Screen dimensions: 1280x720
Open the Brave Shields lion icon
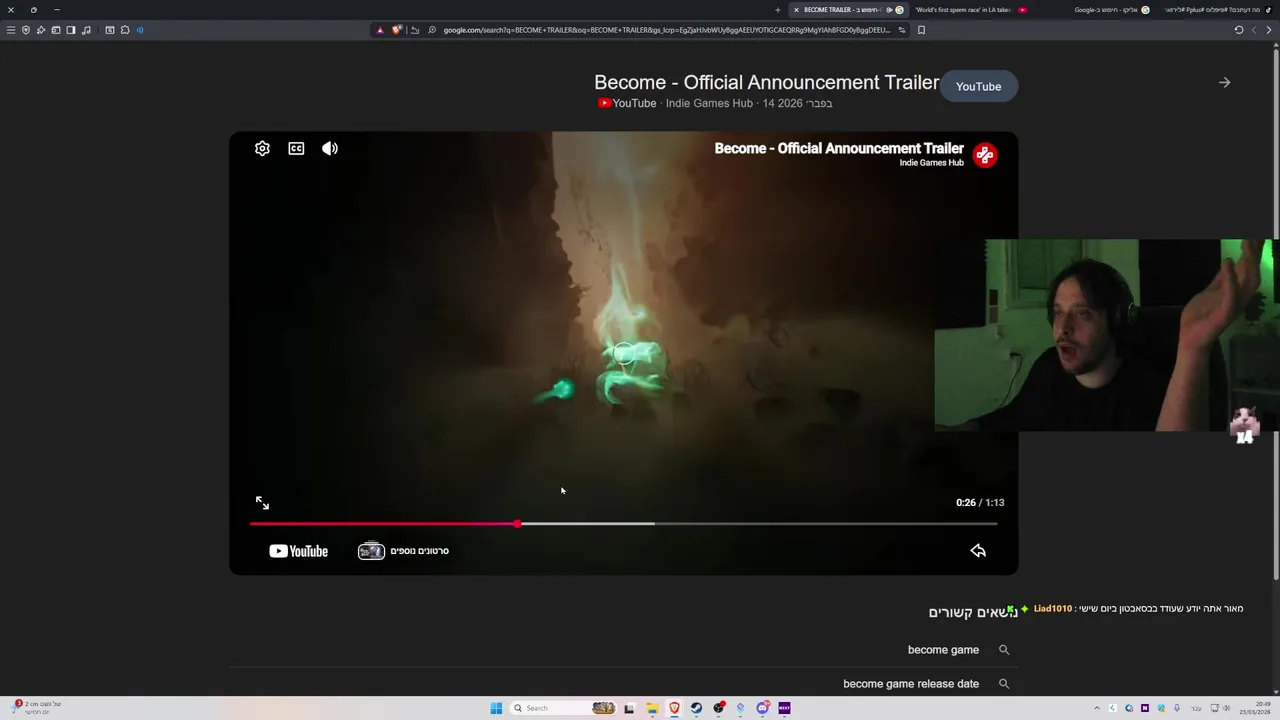396,30
